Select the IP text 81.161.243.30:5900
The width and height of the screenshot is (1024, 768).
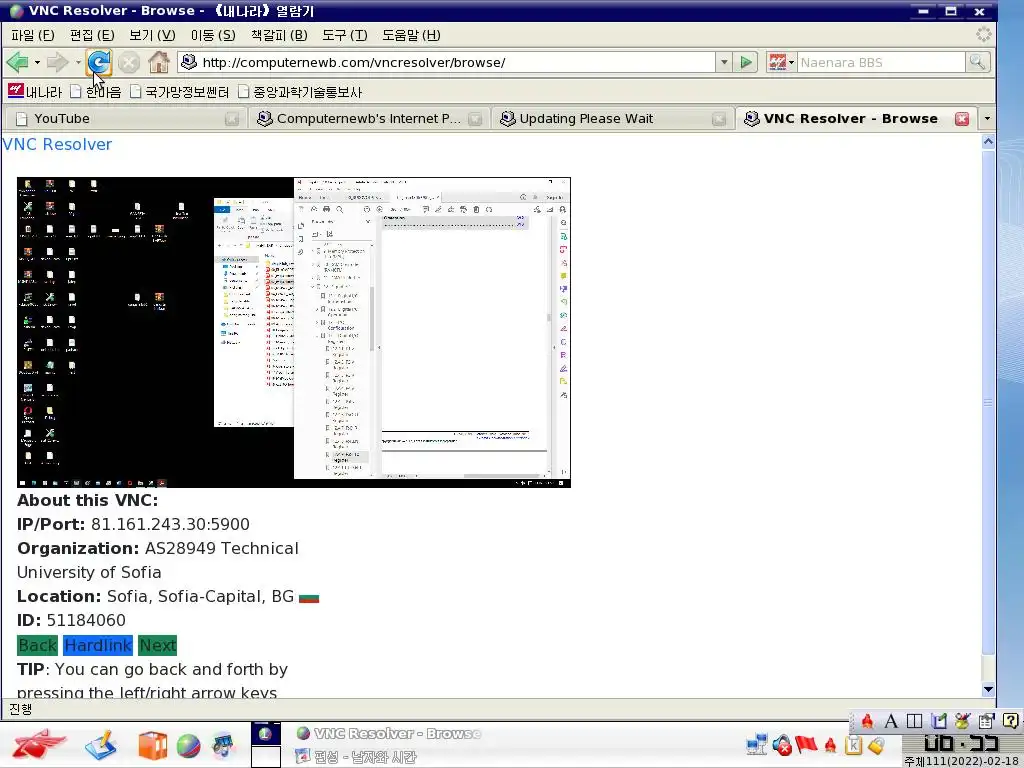(x=170, y=524)
